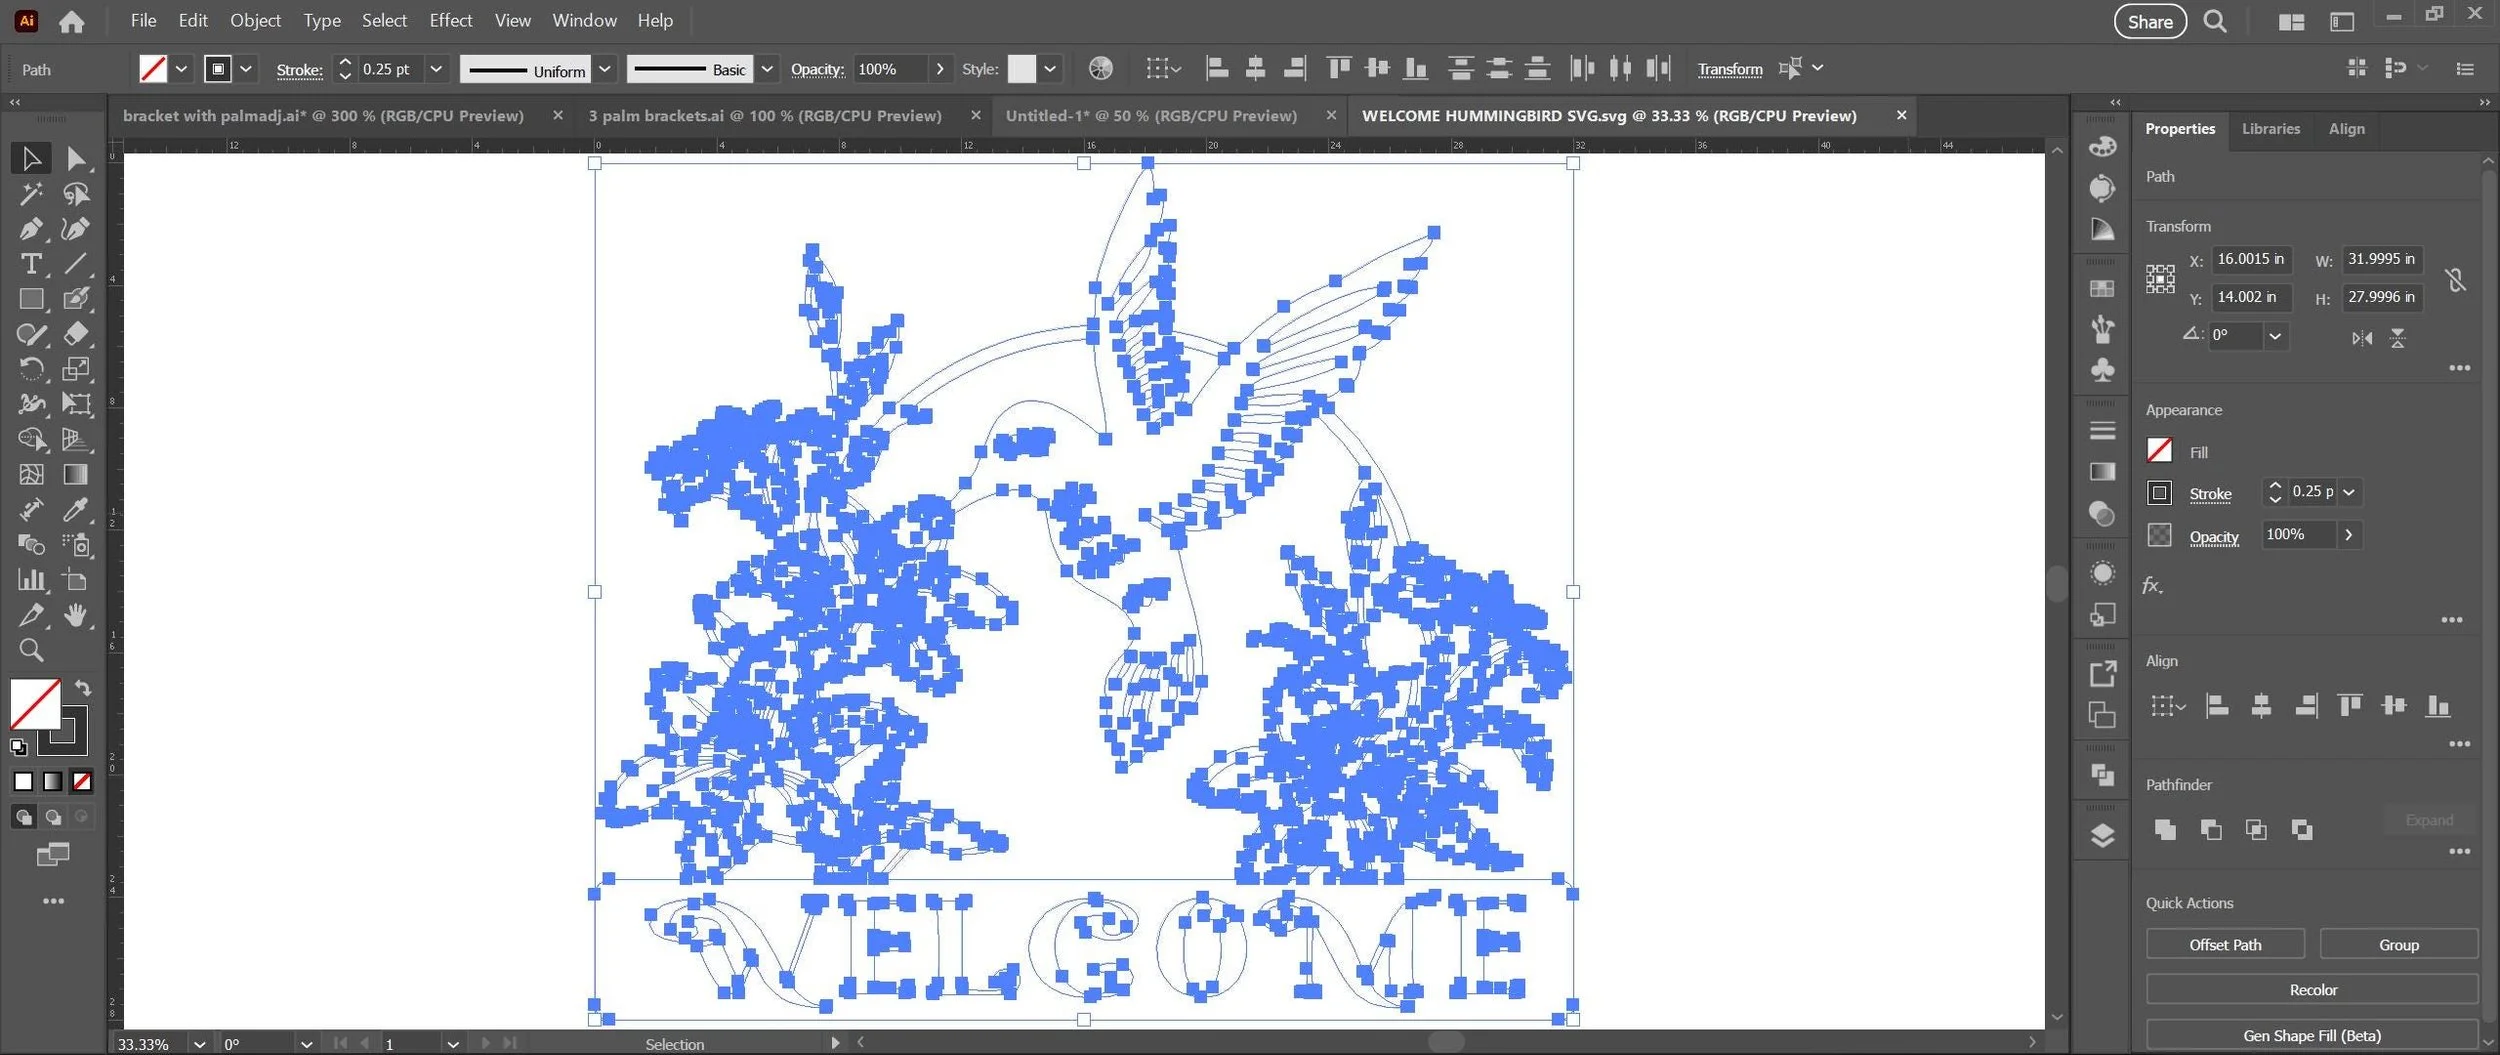Screen dimensions: 2500x1055
Task: Click Gen Shape Fill (Beta) button
Action: click(2312, 1036)
